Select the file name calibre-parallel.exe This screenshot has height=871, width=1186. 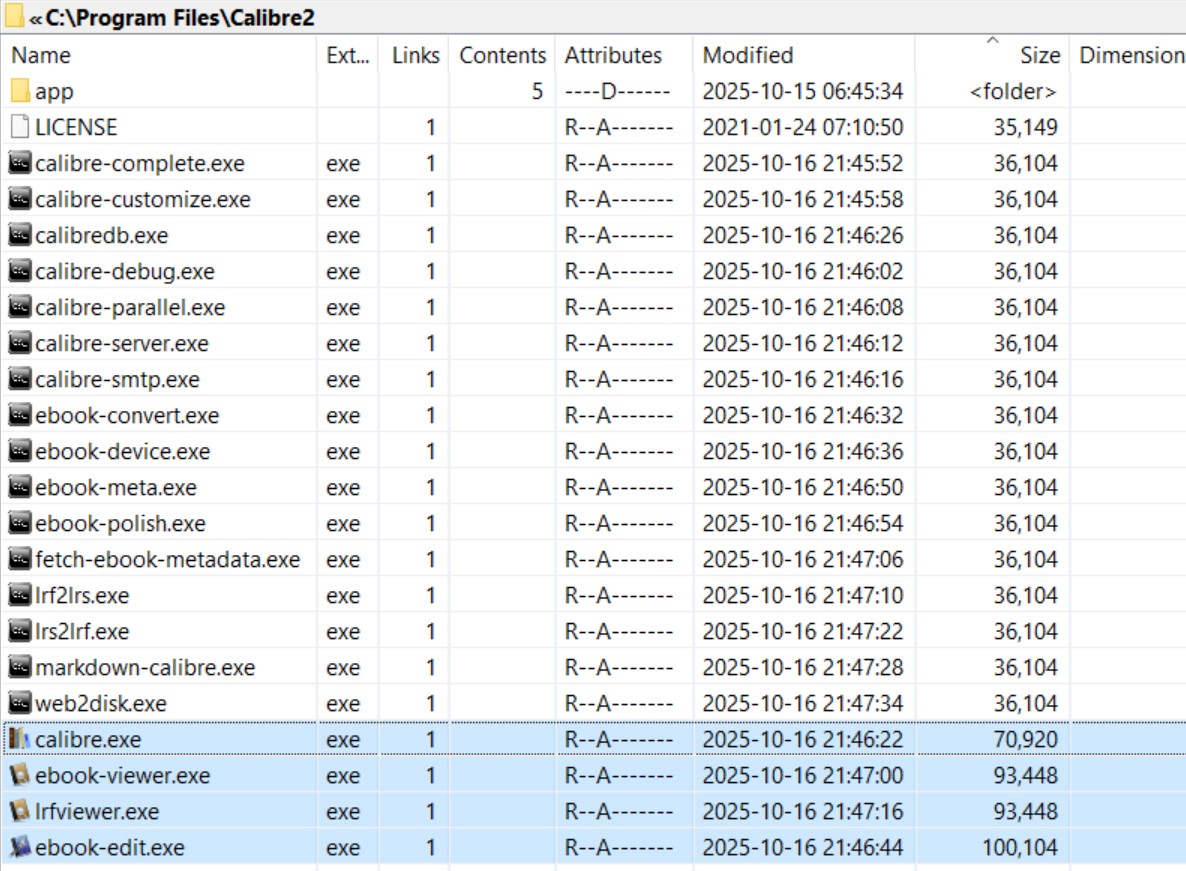point(130,308)
